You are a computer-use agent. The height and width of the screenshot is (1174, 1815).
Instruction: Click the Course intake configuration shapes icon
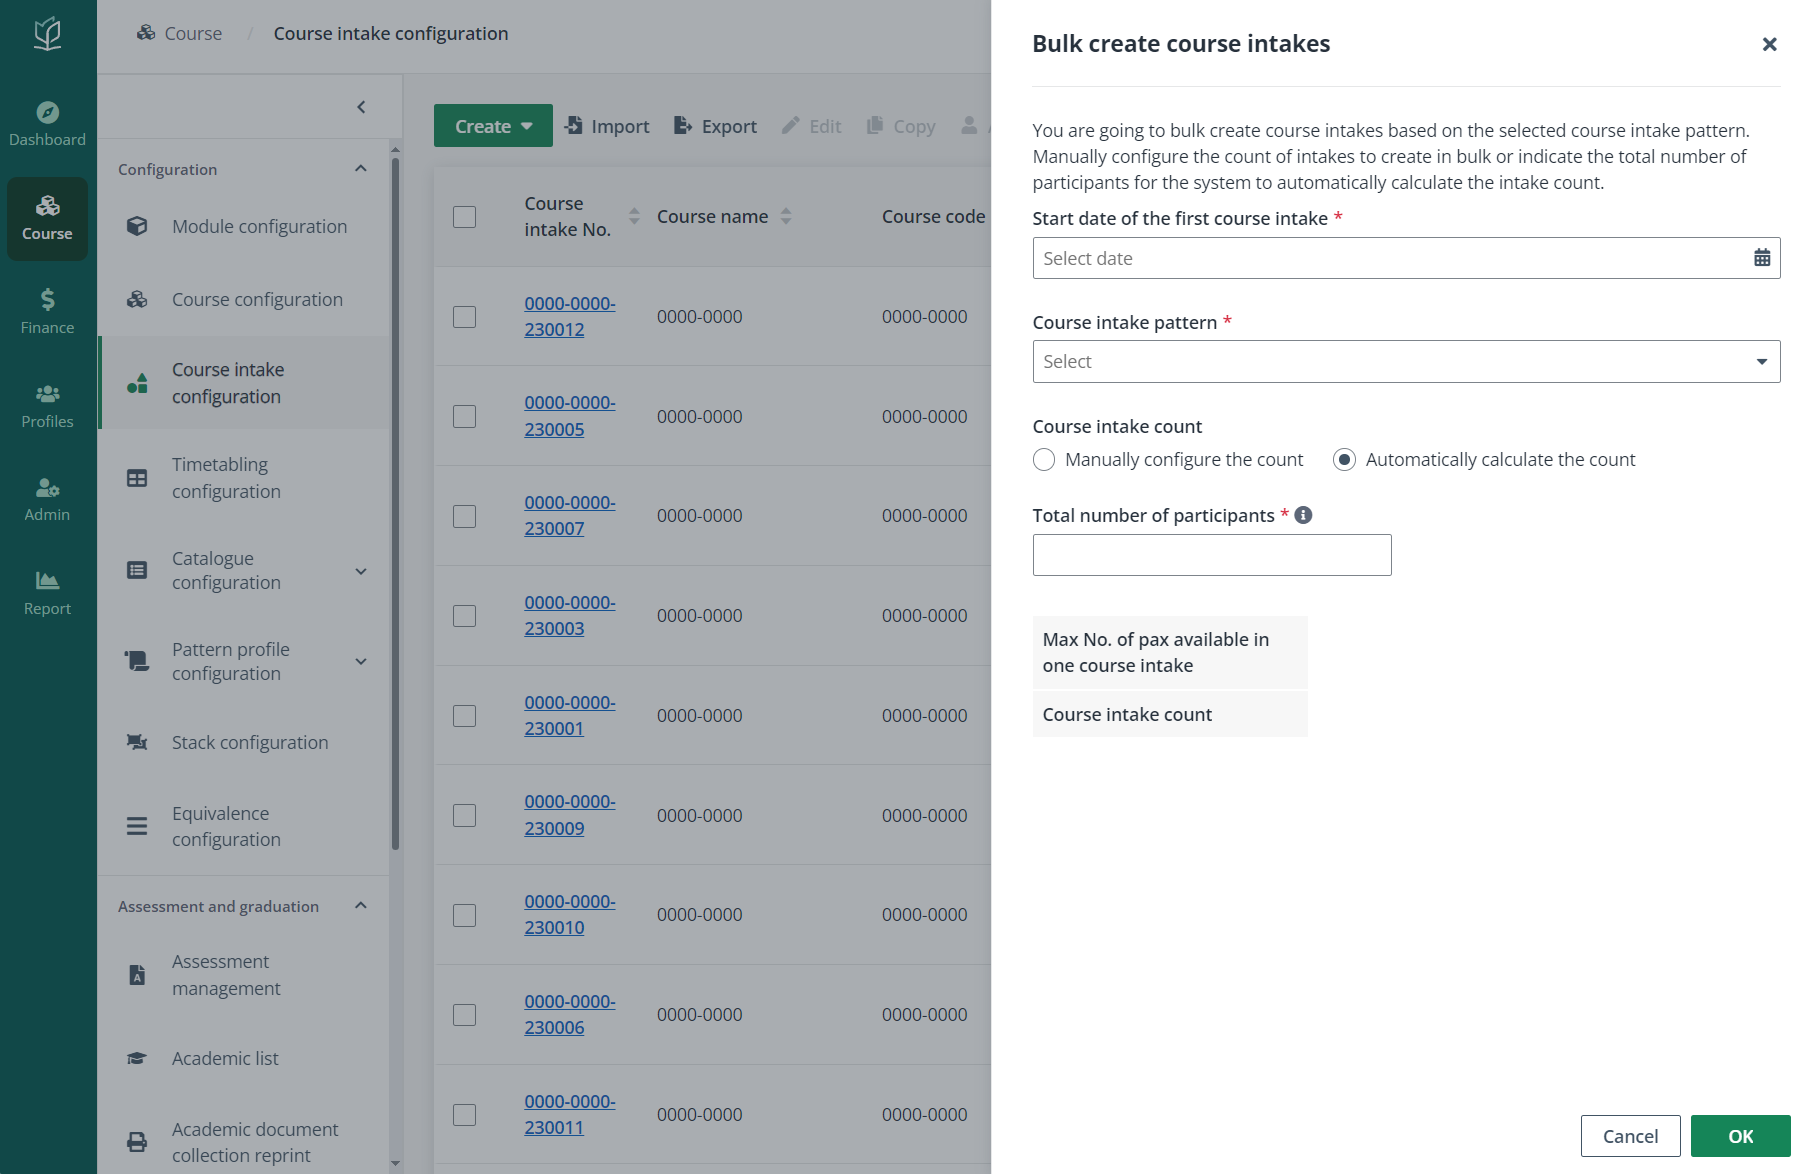137,383
